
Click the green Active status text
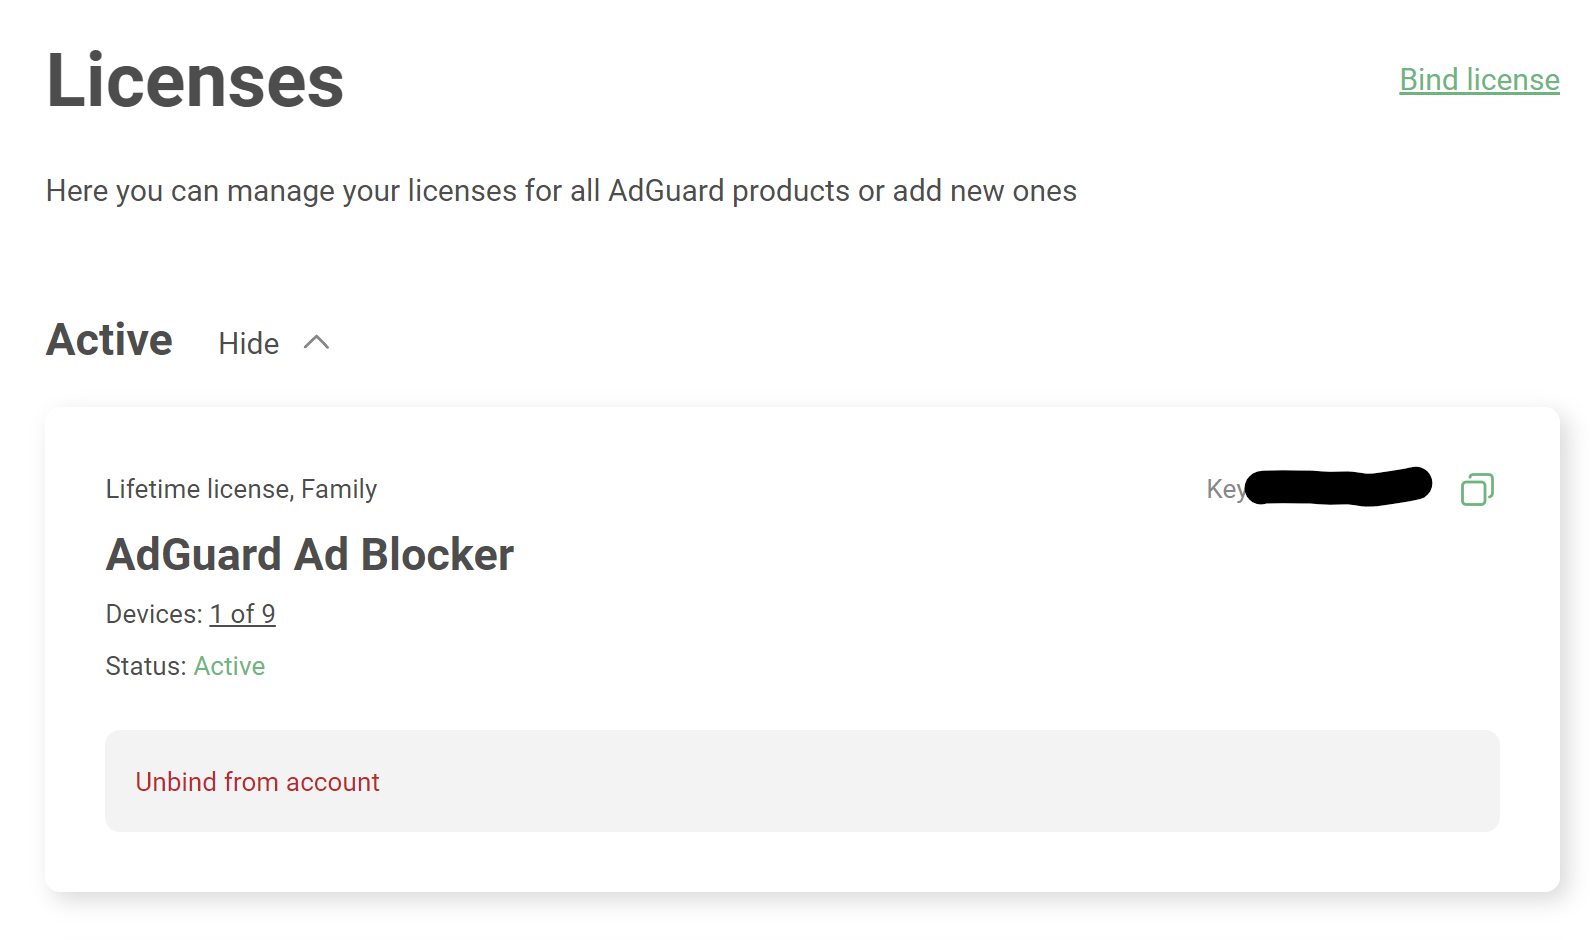pyautogui.click(x=229, y=666)
